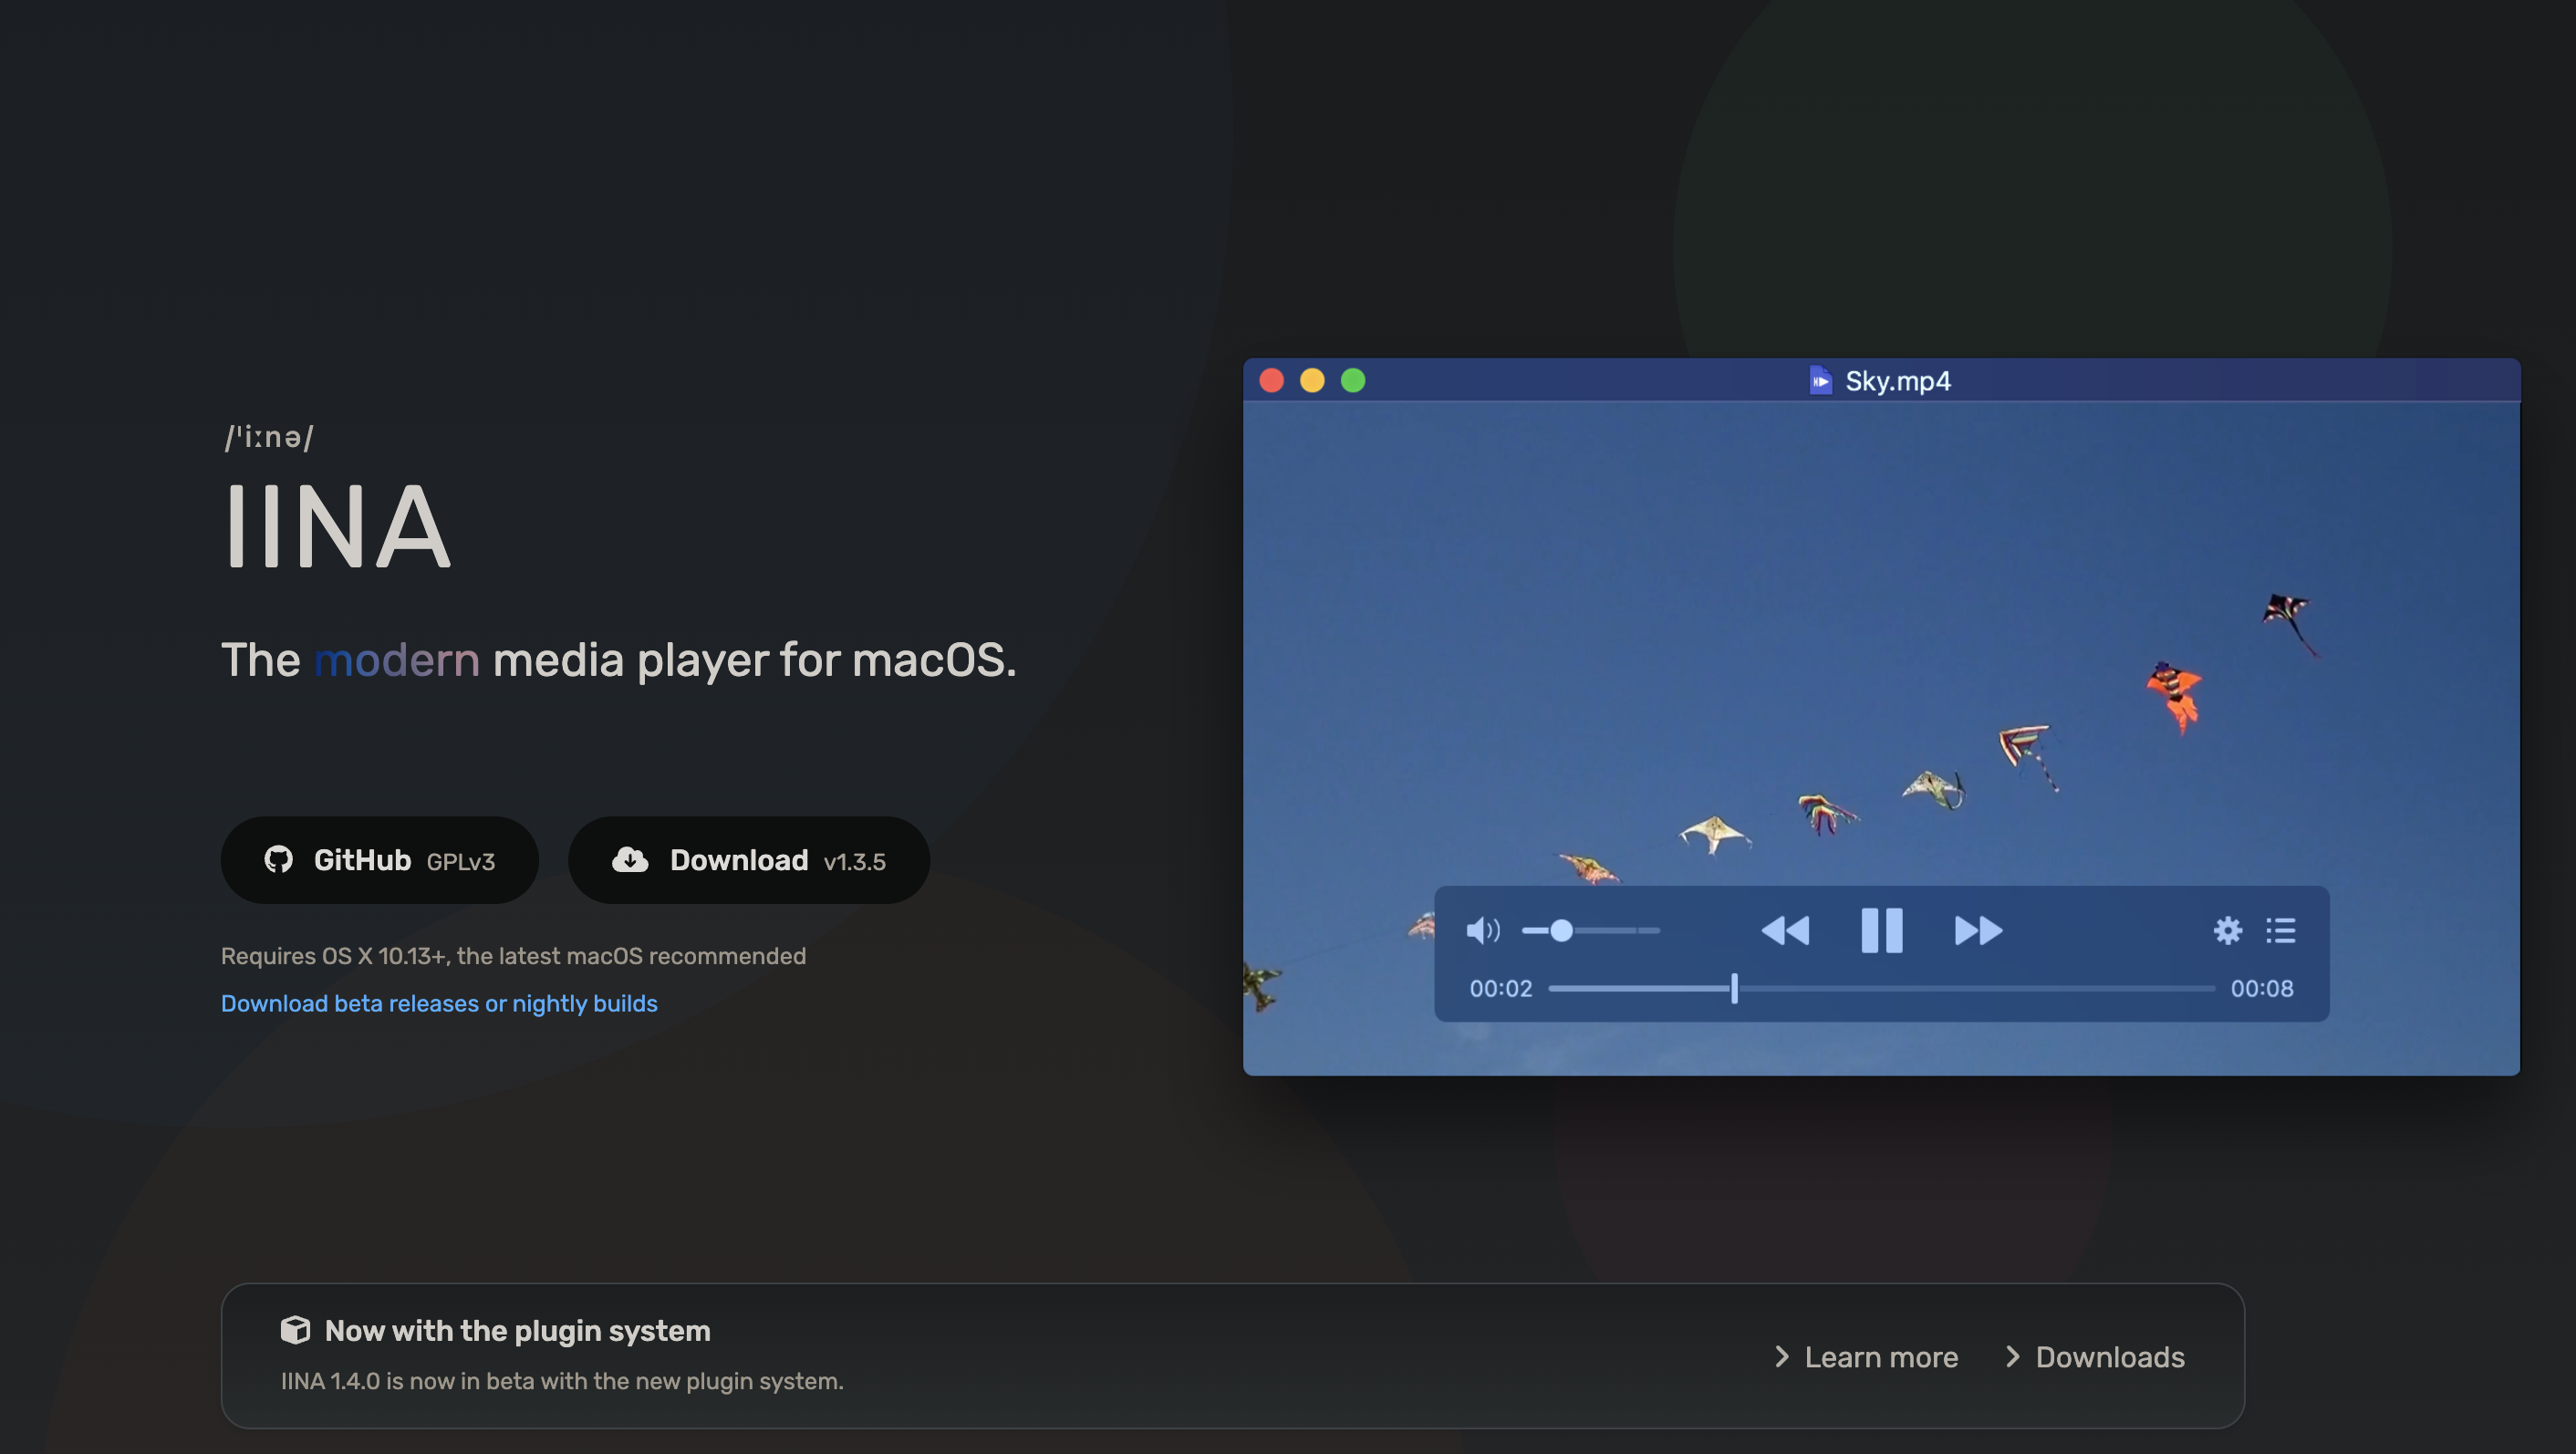Viewport: 2576px width, 1454px height.
Task: Mute audio using the speaker icon
Action: [x=1482, y=931]
